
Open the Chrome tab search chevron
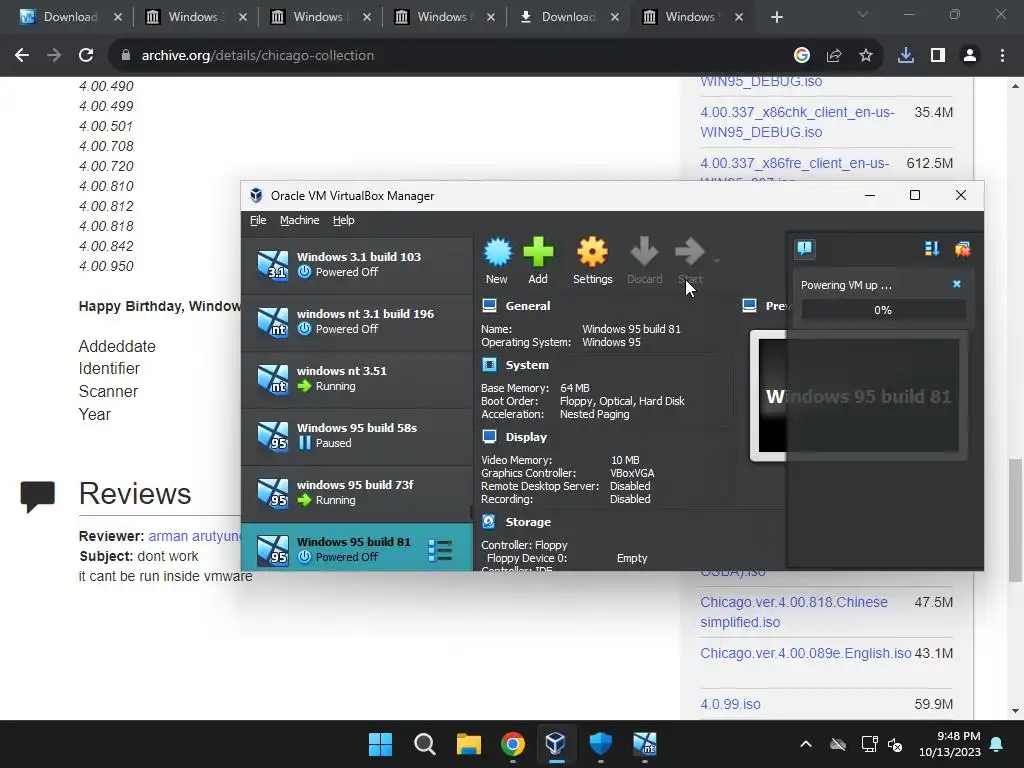[x=863, y=14]
